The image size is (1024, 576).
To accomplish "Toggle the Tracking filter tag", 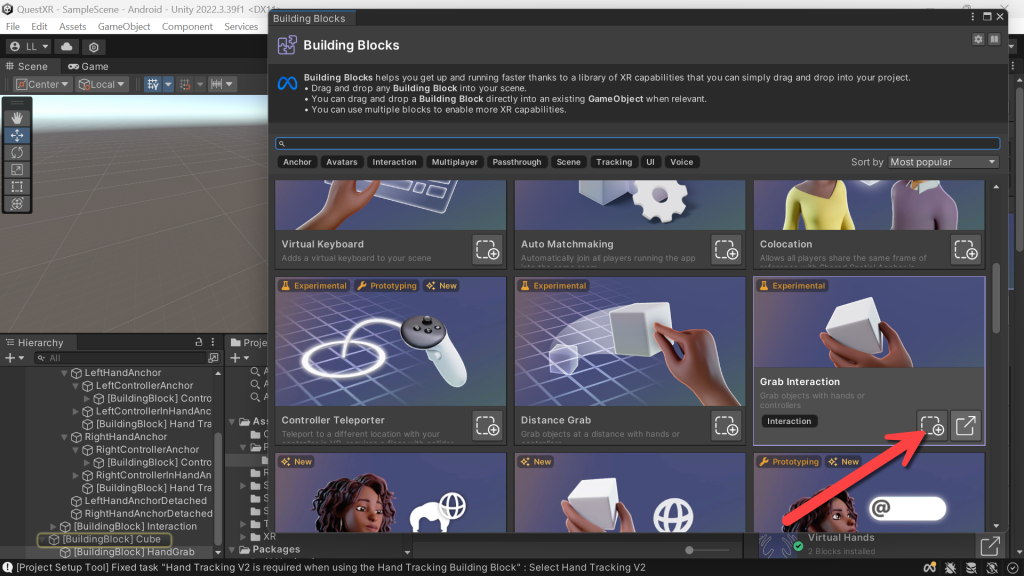I will pos(614,162).
